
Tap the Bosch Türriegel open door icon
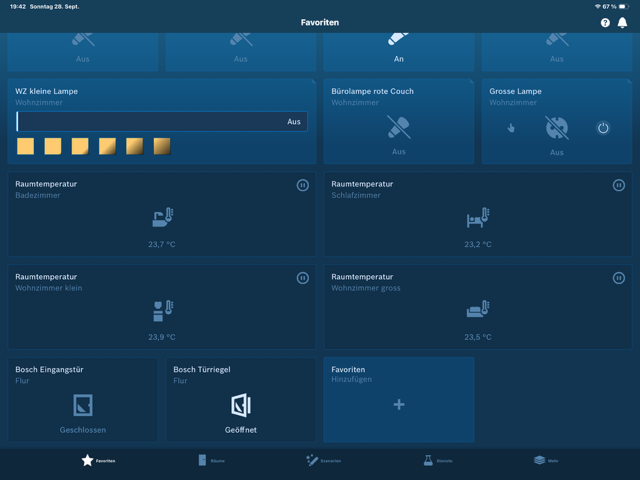[x=241, y=405]
